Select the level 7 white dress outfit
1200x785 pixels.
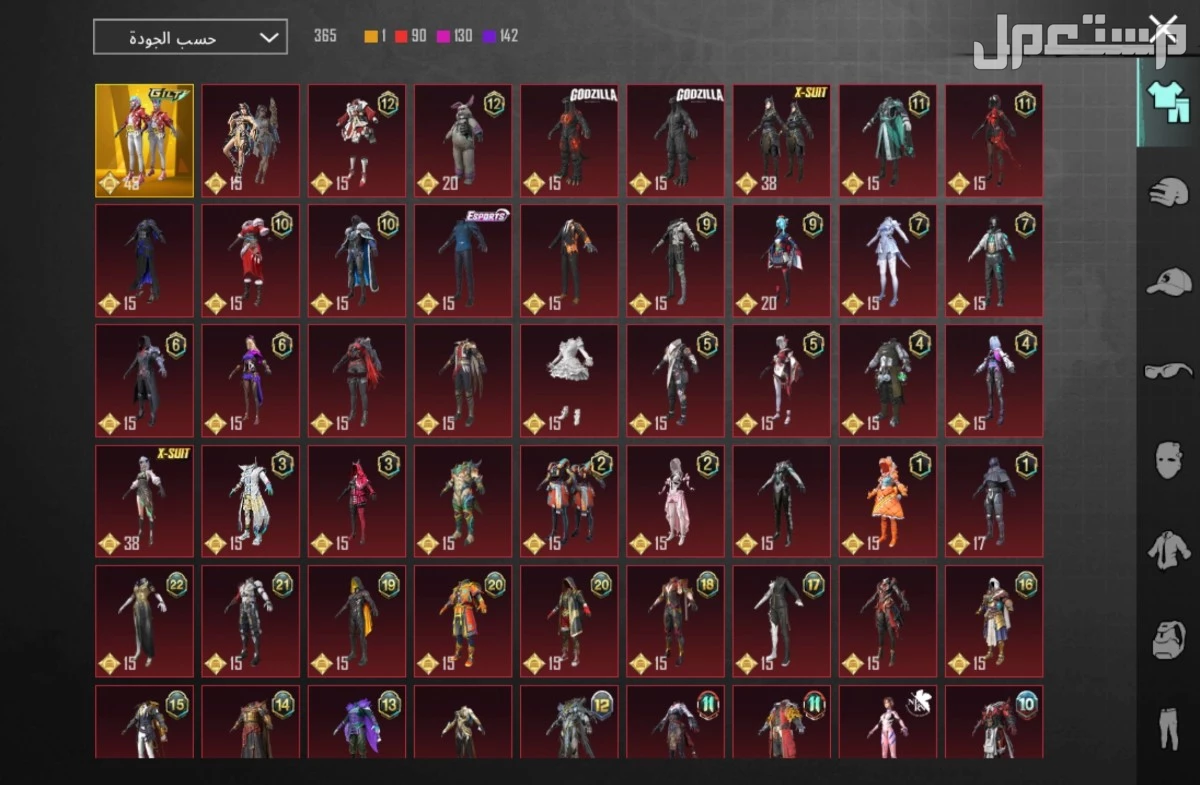888,260
